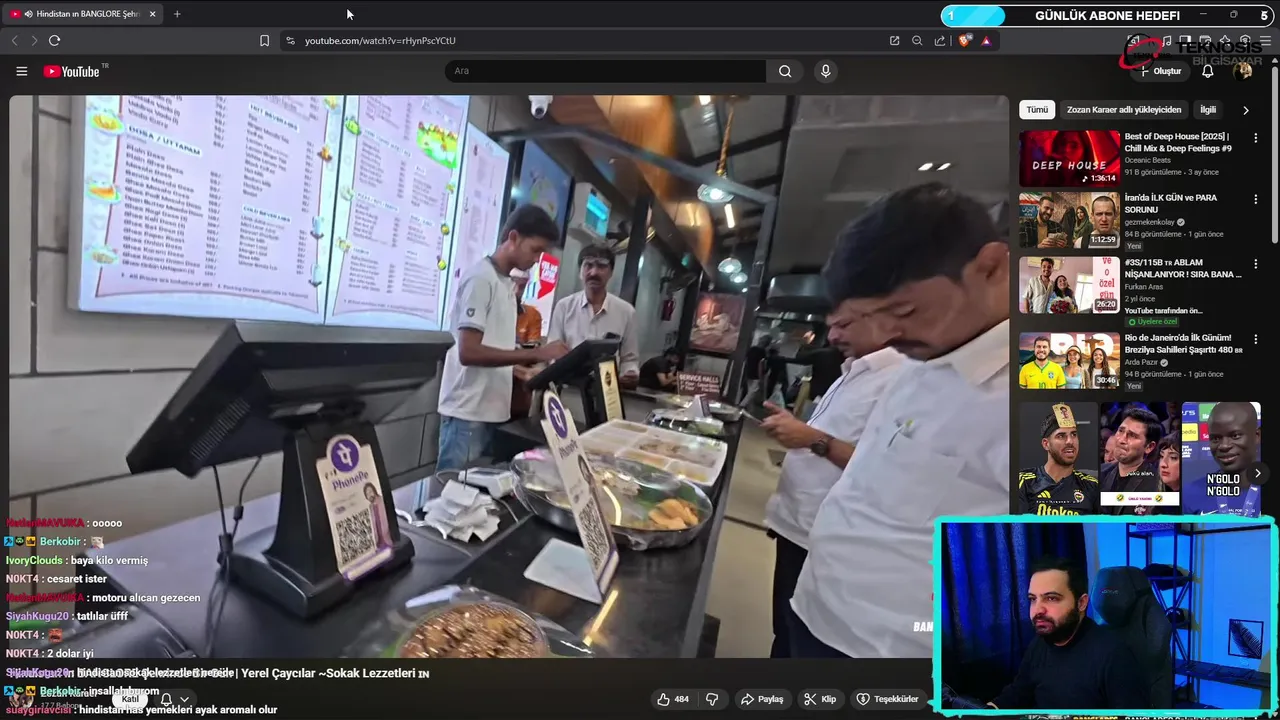Open link in external window icon
This screenshot has height=720, width=1280.
coord(894,40)
